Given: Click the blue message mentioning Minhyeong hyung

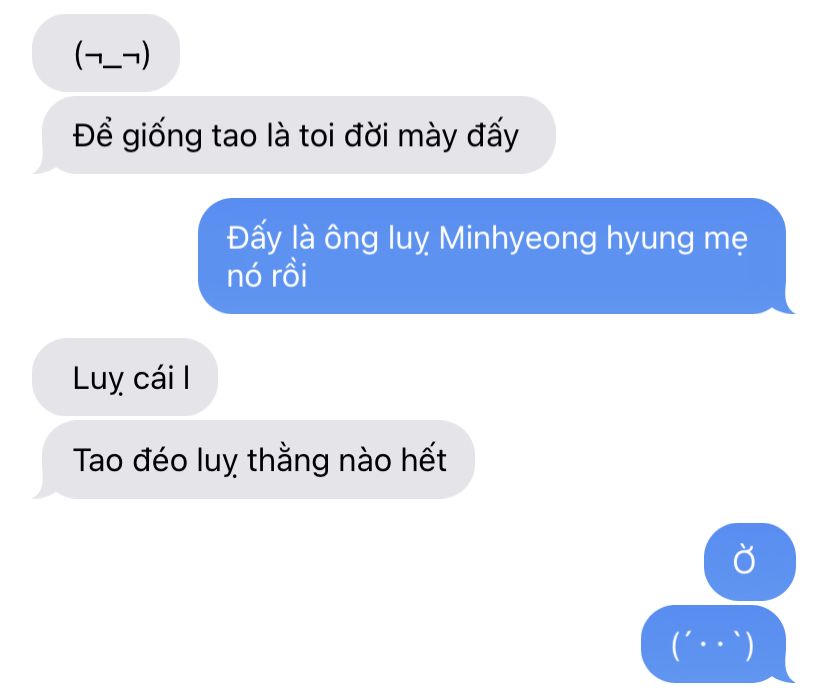Looking at the screenshot, I should click(496, 256).
